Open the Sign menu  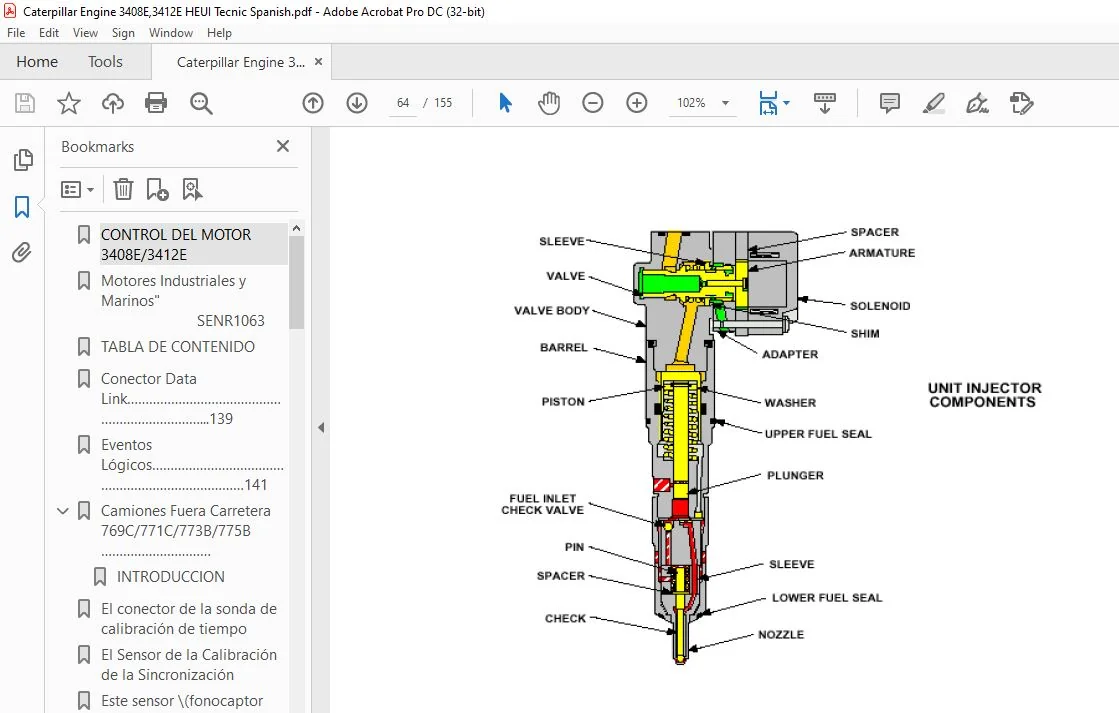pos(123,33)
